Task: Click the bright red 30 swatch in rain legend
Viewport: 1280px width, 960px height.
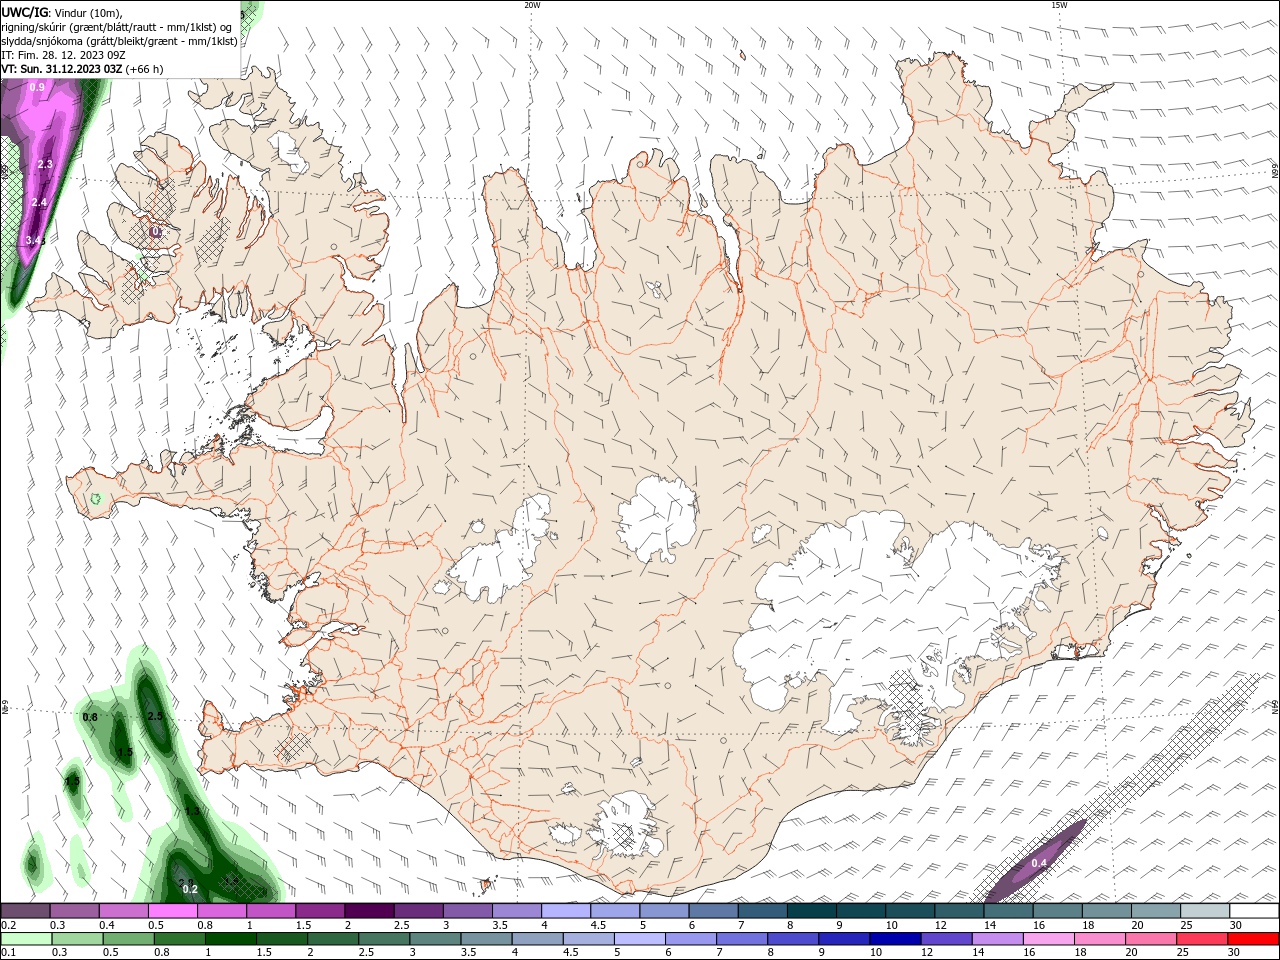Action: (1254, 939)
